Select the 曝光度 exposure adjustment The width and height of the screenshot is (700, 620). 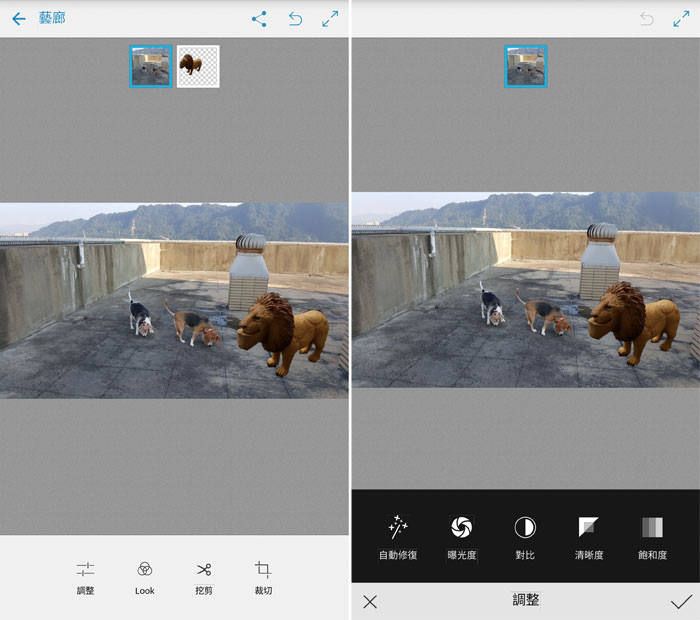[x=462, y=537]
